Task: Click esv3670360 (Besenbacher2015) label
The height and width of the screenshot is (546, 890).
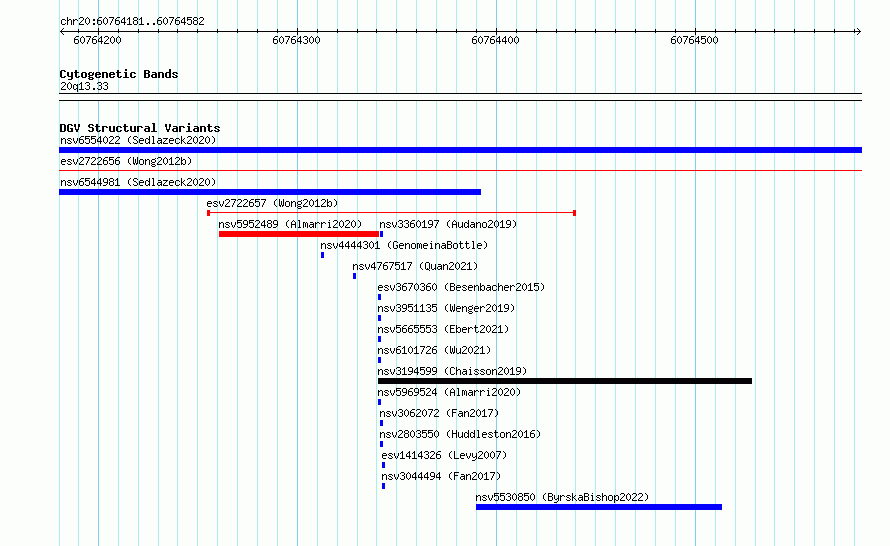Action: tap(461, 287)
